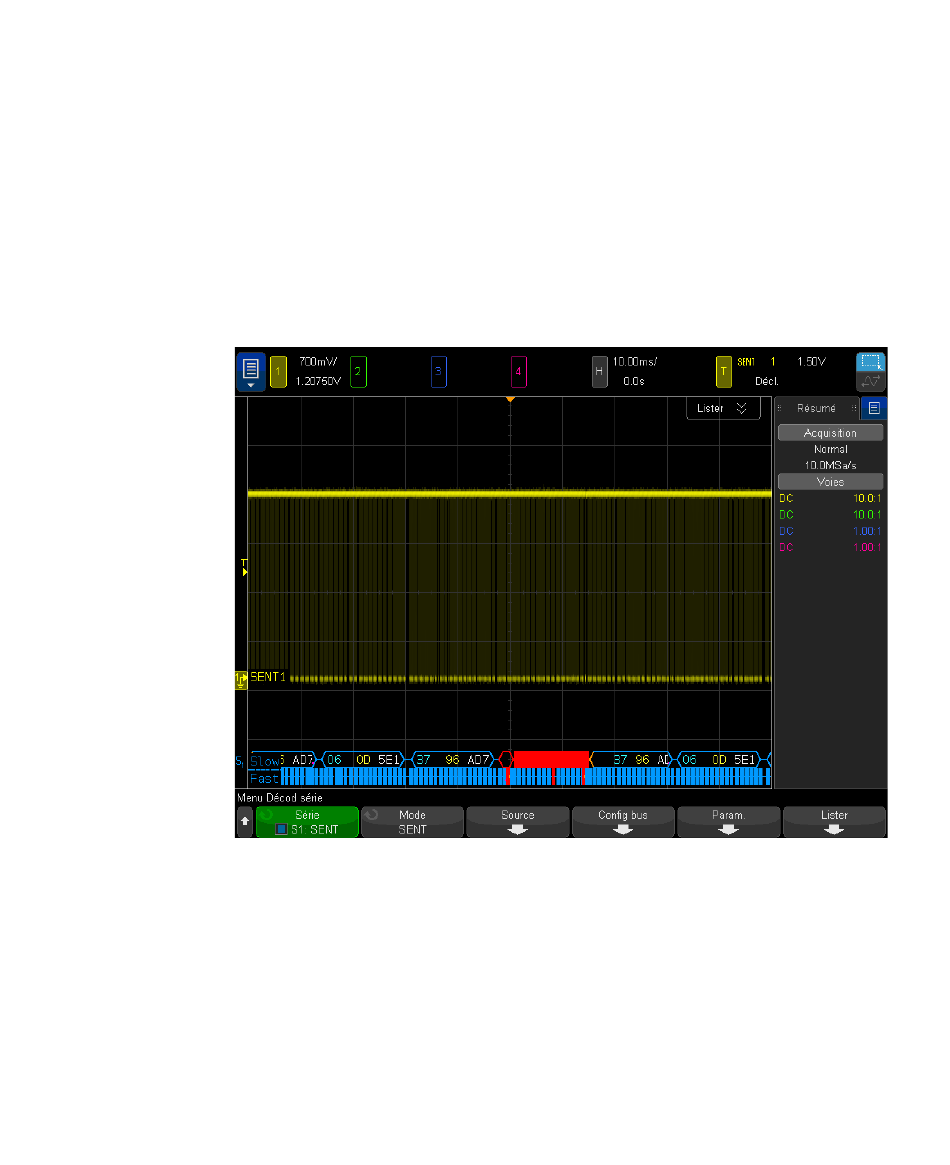Click the 10.00ms/ timebase value
Viewport: 950px width, 1165px height.
(x=634, y=362)
